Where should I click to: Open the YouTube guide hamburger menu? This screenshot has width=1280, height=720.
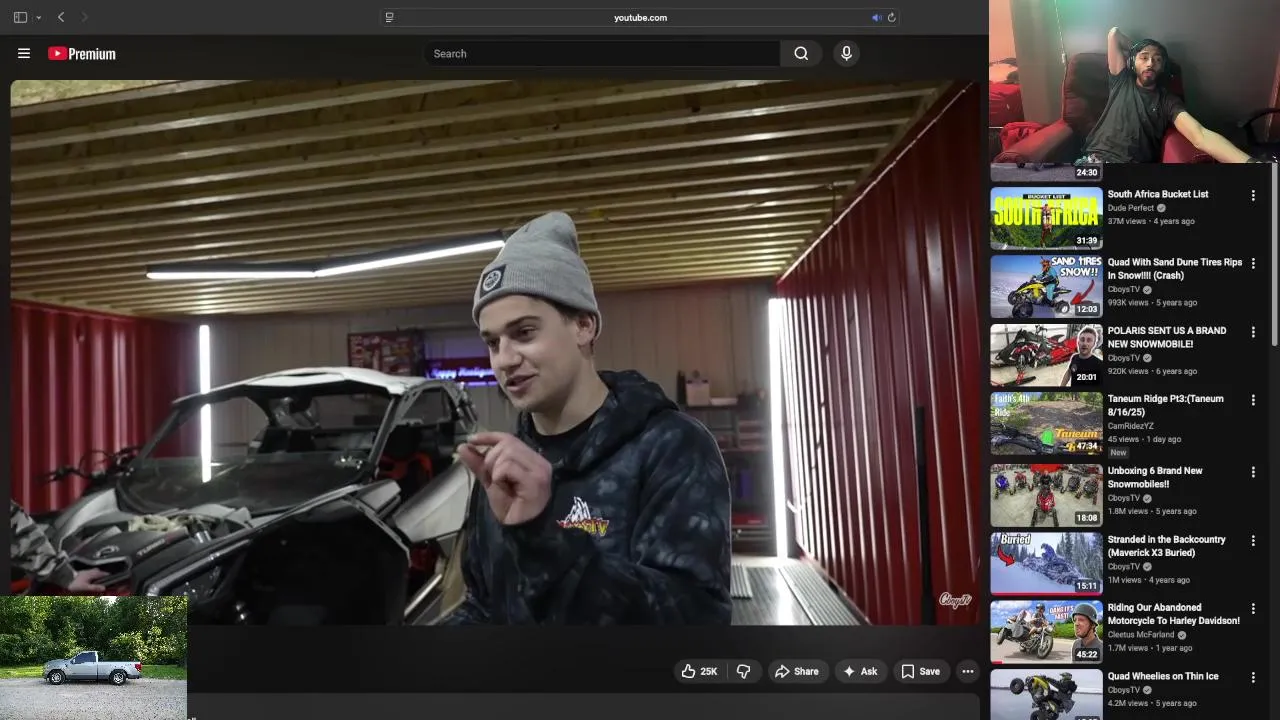click(24, 54)
